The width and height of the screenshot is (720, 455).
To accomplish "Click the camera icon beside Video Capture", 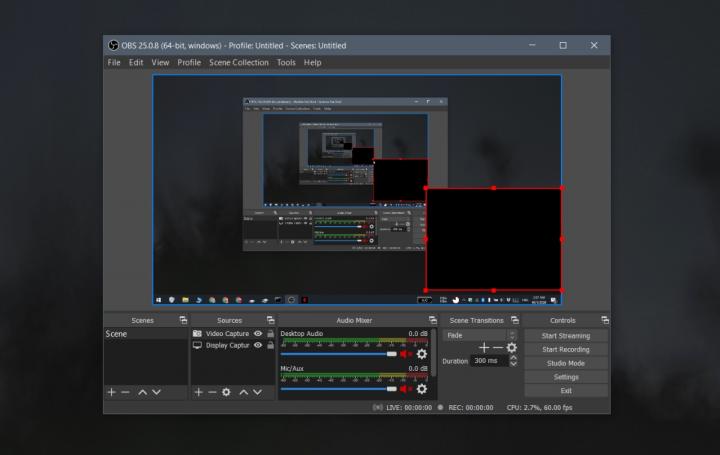I will [x=197, y=333].
